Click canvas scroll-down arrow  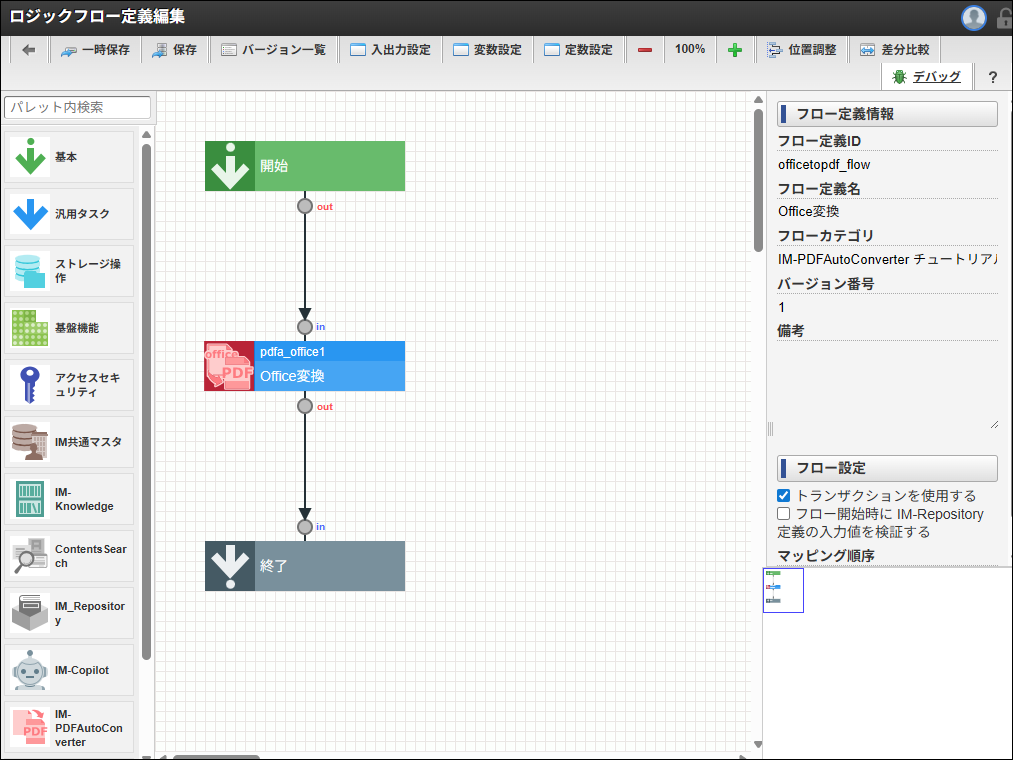pyautogui.click(x=758, y=744)
